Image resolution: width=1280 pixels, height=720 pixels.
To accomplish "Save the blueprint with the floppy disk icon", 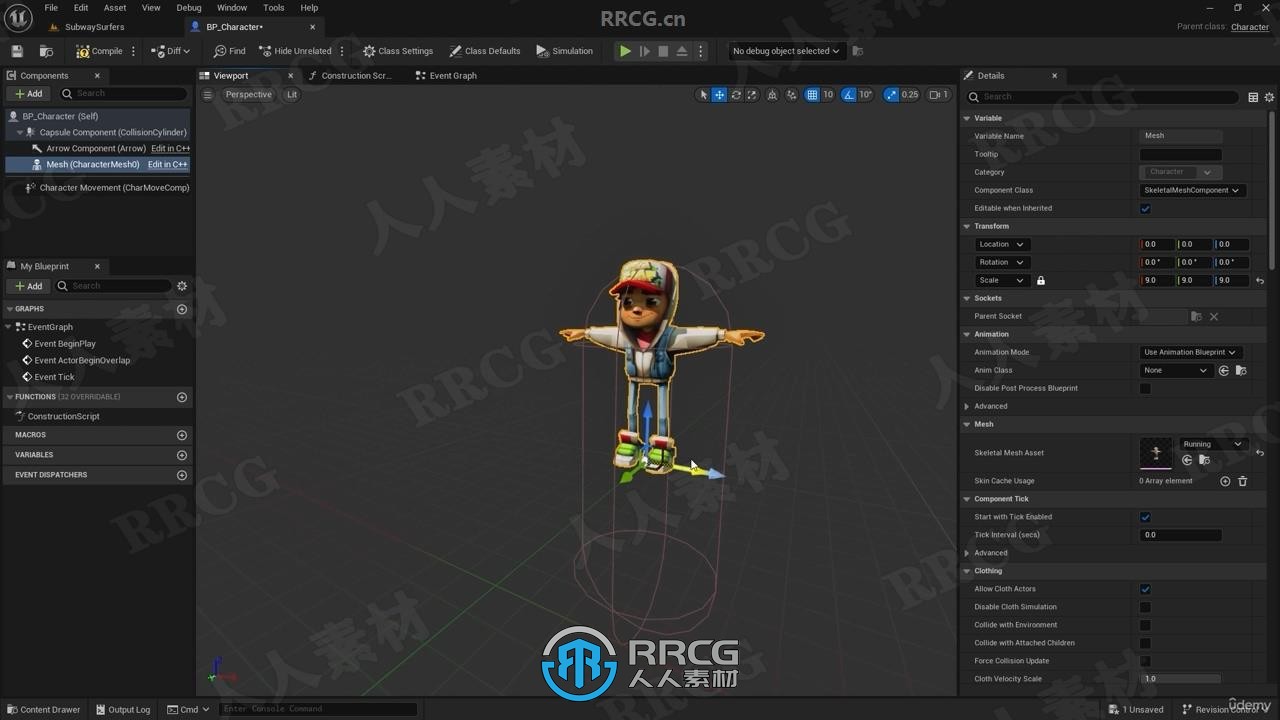I will pos(17,51).
